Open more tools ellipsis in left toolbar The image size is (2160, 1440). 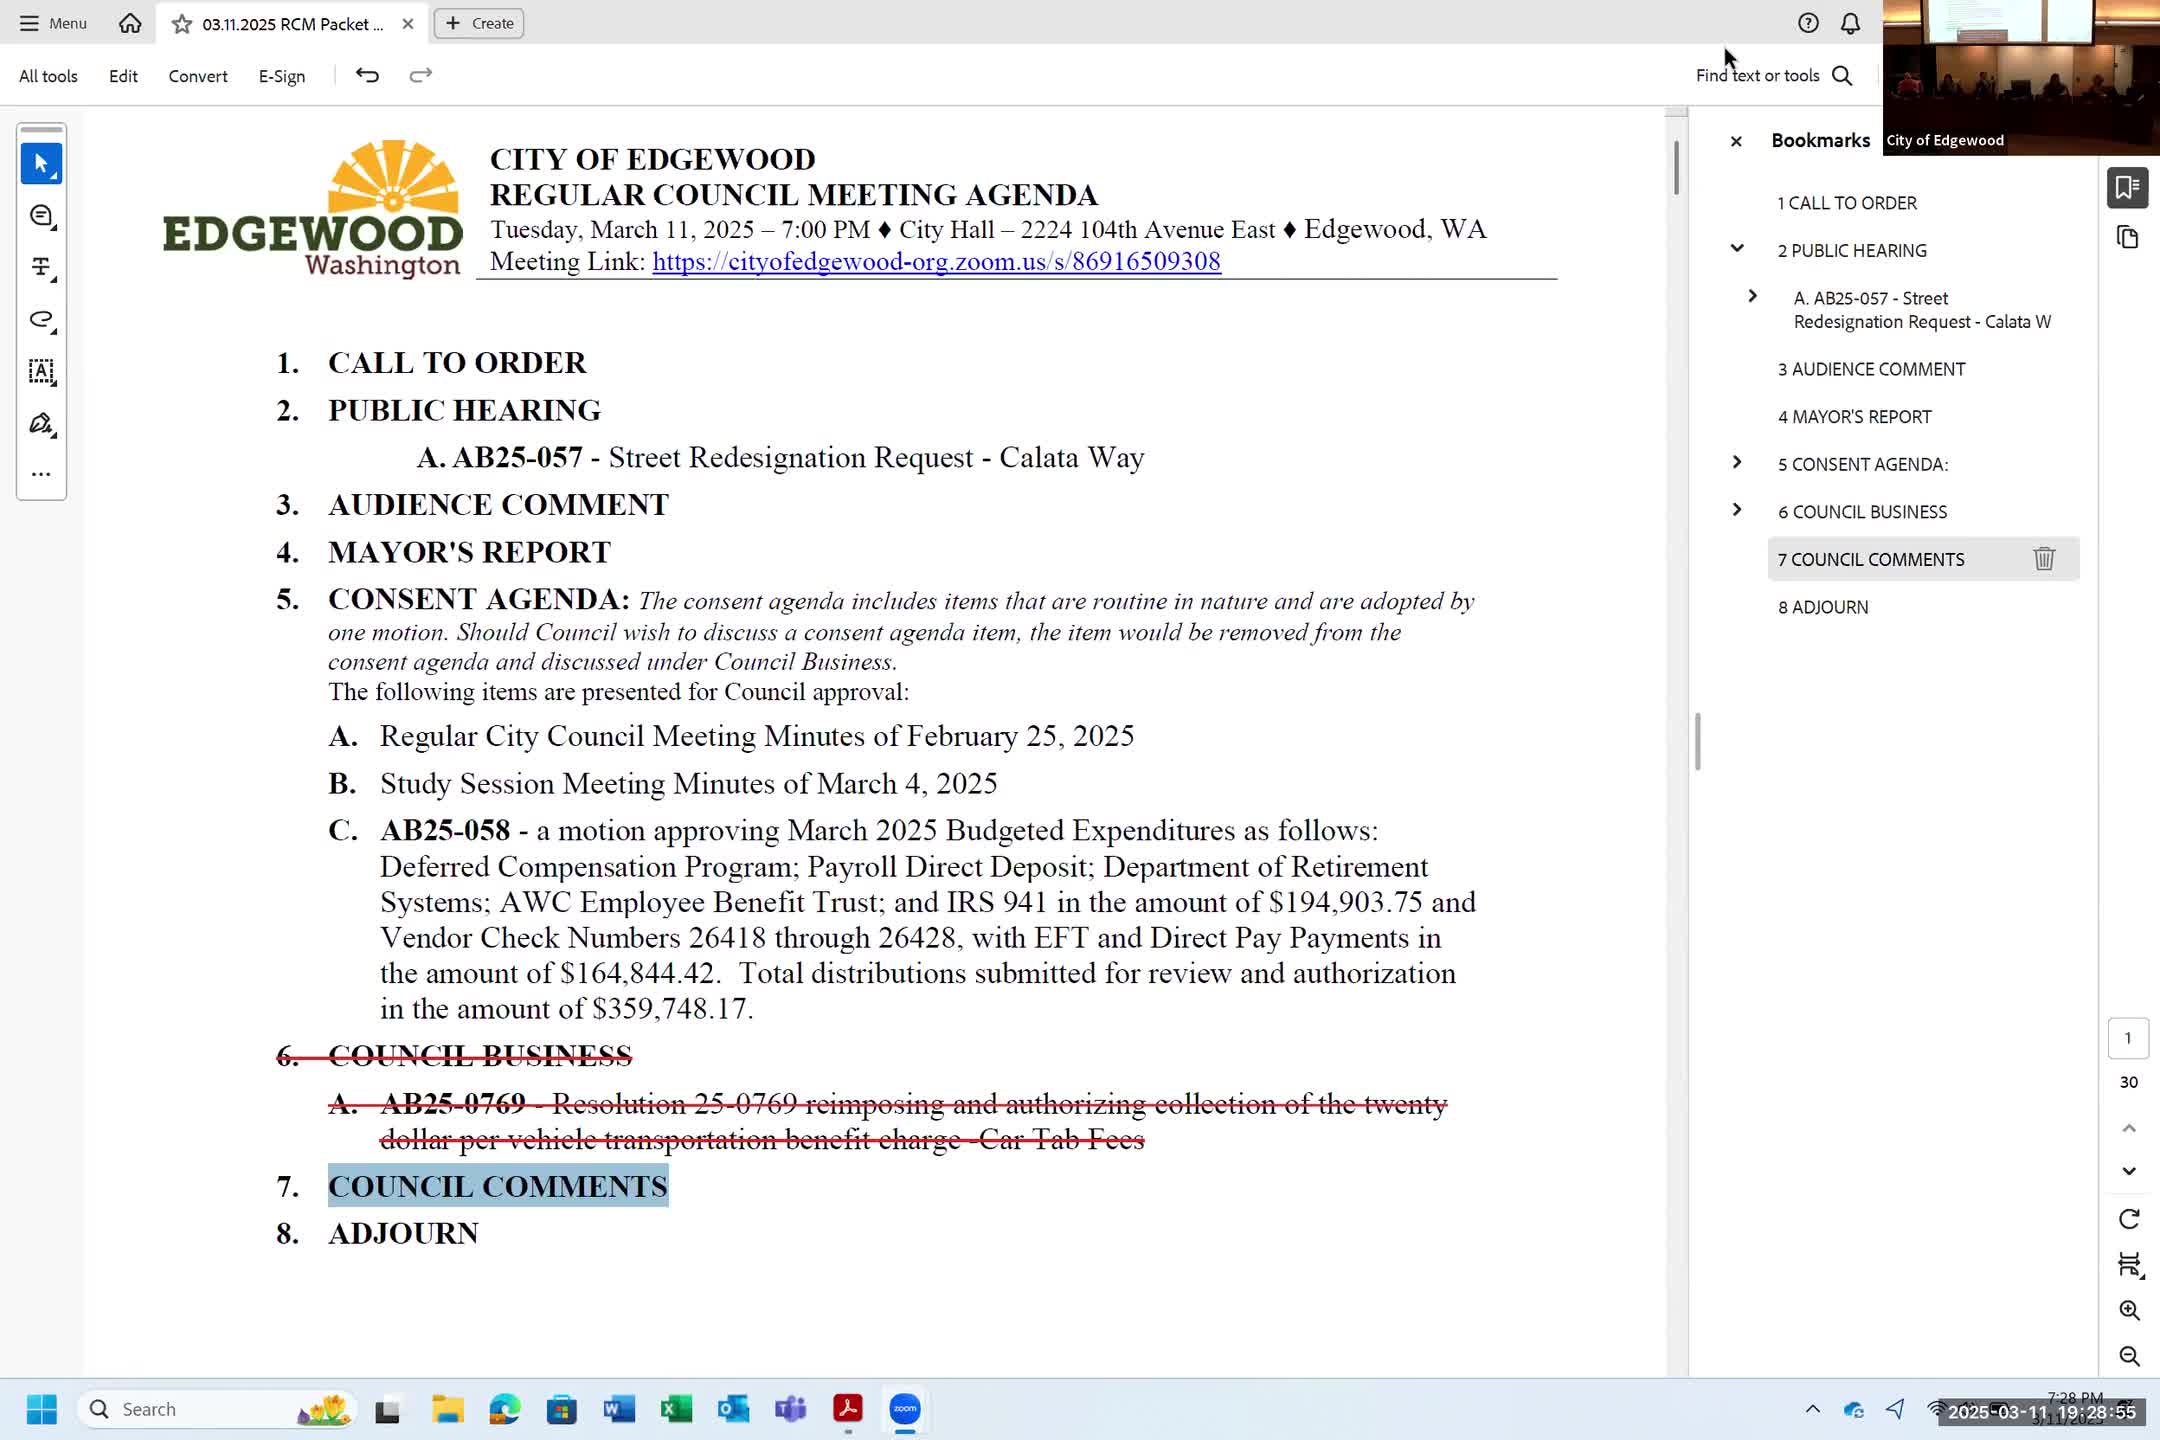41,475
